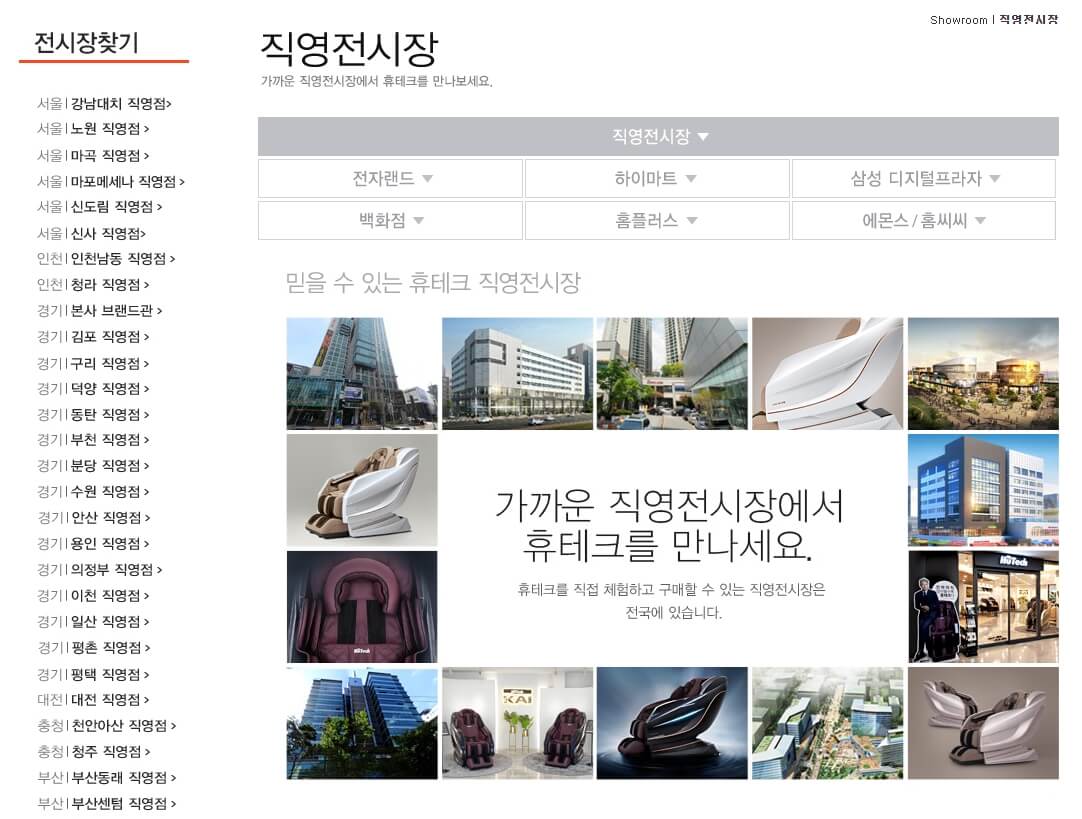Open 서울 신도림 직영점 link
The height and width of the screenshot is (819, 1082).
tap(100, 207)
